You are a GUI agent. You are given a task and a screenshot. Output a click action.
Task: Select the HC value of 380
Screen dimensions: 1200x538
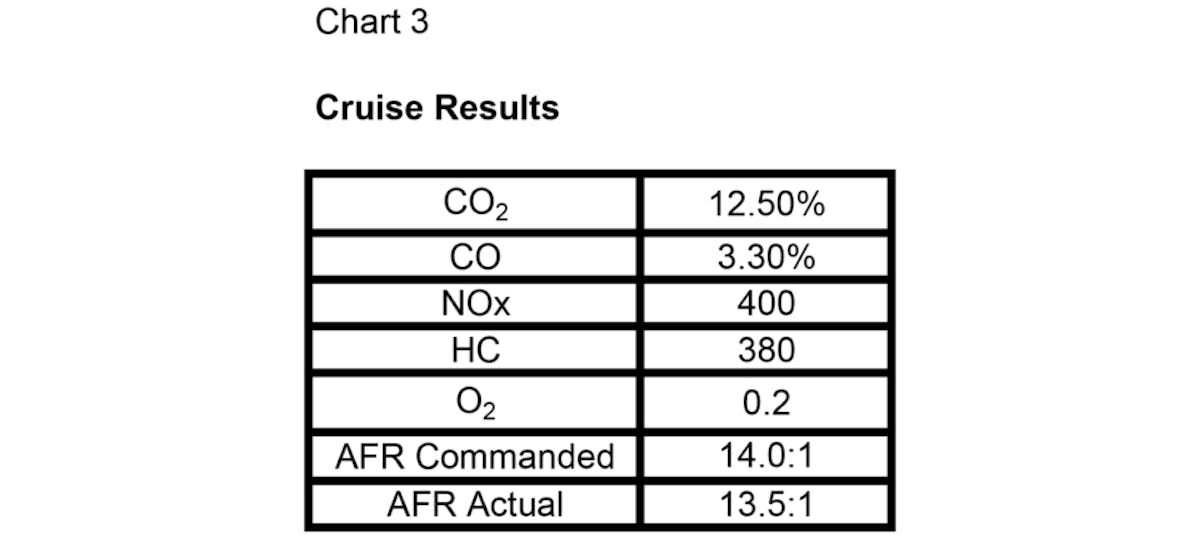click(767, 350)
